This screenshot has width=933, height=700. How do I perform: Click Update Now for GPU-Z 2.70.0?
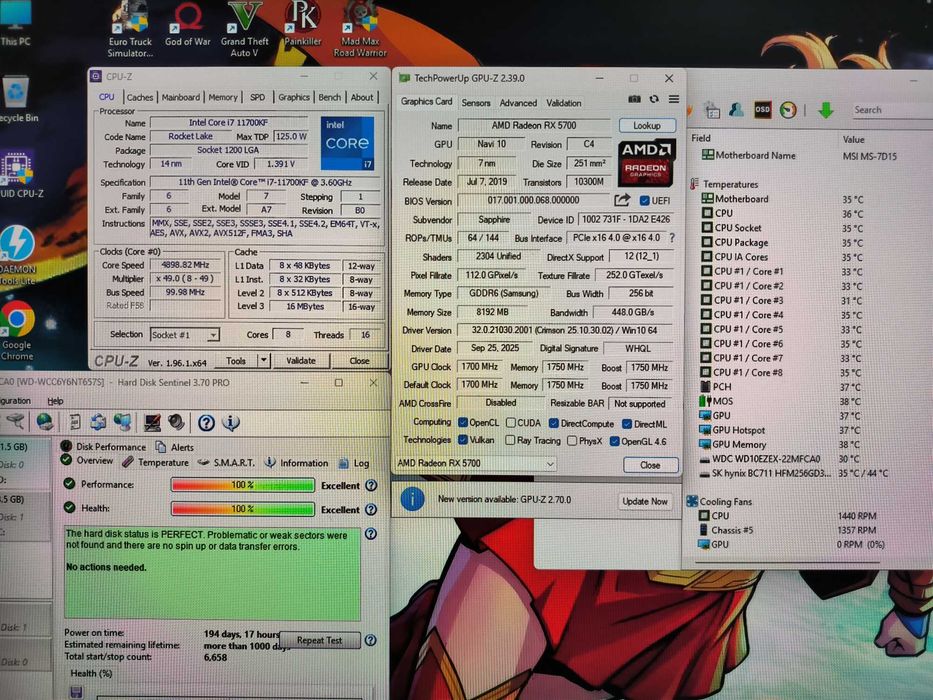pos(645,501)
